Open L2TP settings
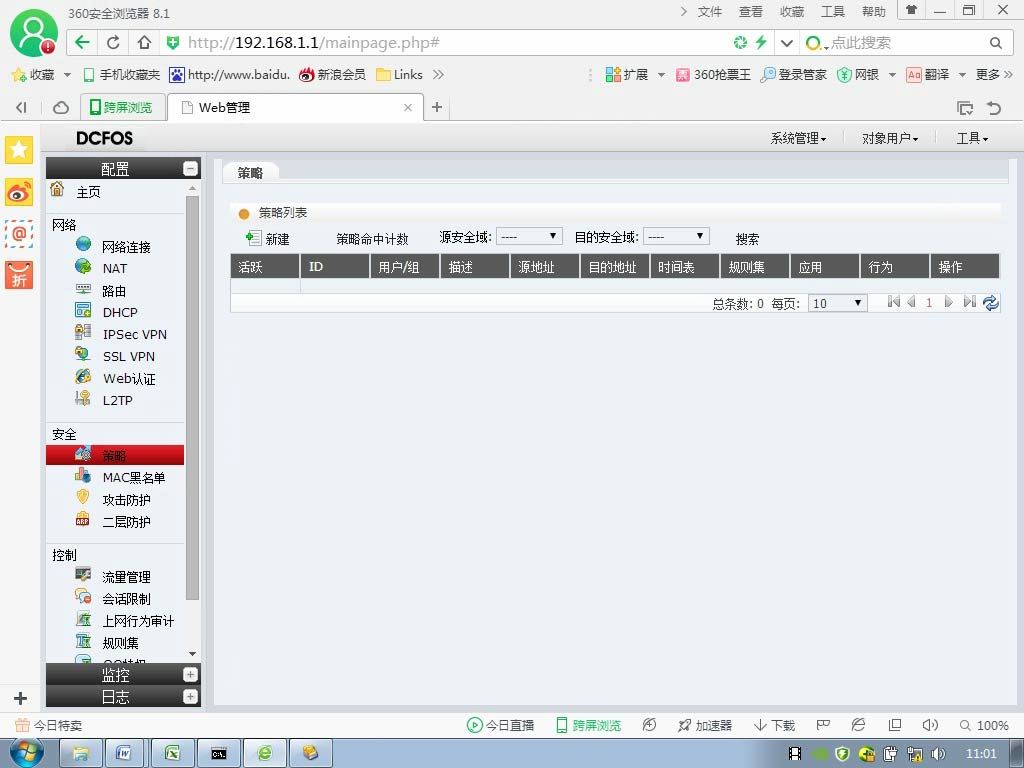The image size is (1024, 768). 118,400
